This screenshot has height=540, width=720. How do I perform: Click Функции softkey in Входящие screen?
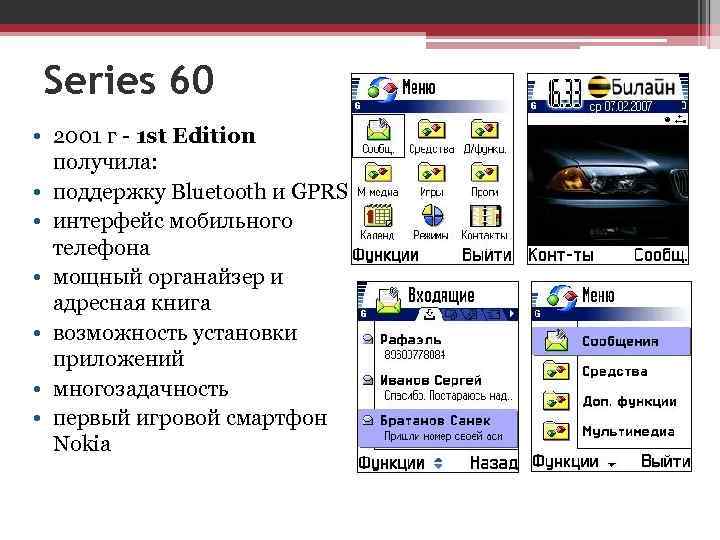click(x=391, y=463)
